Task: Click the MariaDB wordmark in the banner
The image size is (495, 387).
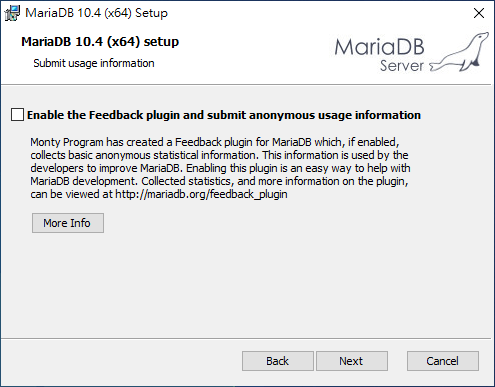Action: point(379,47)
